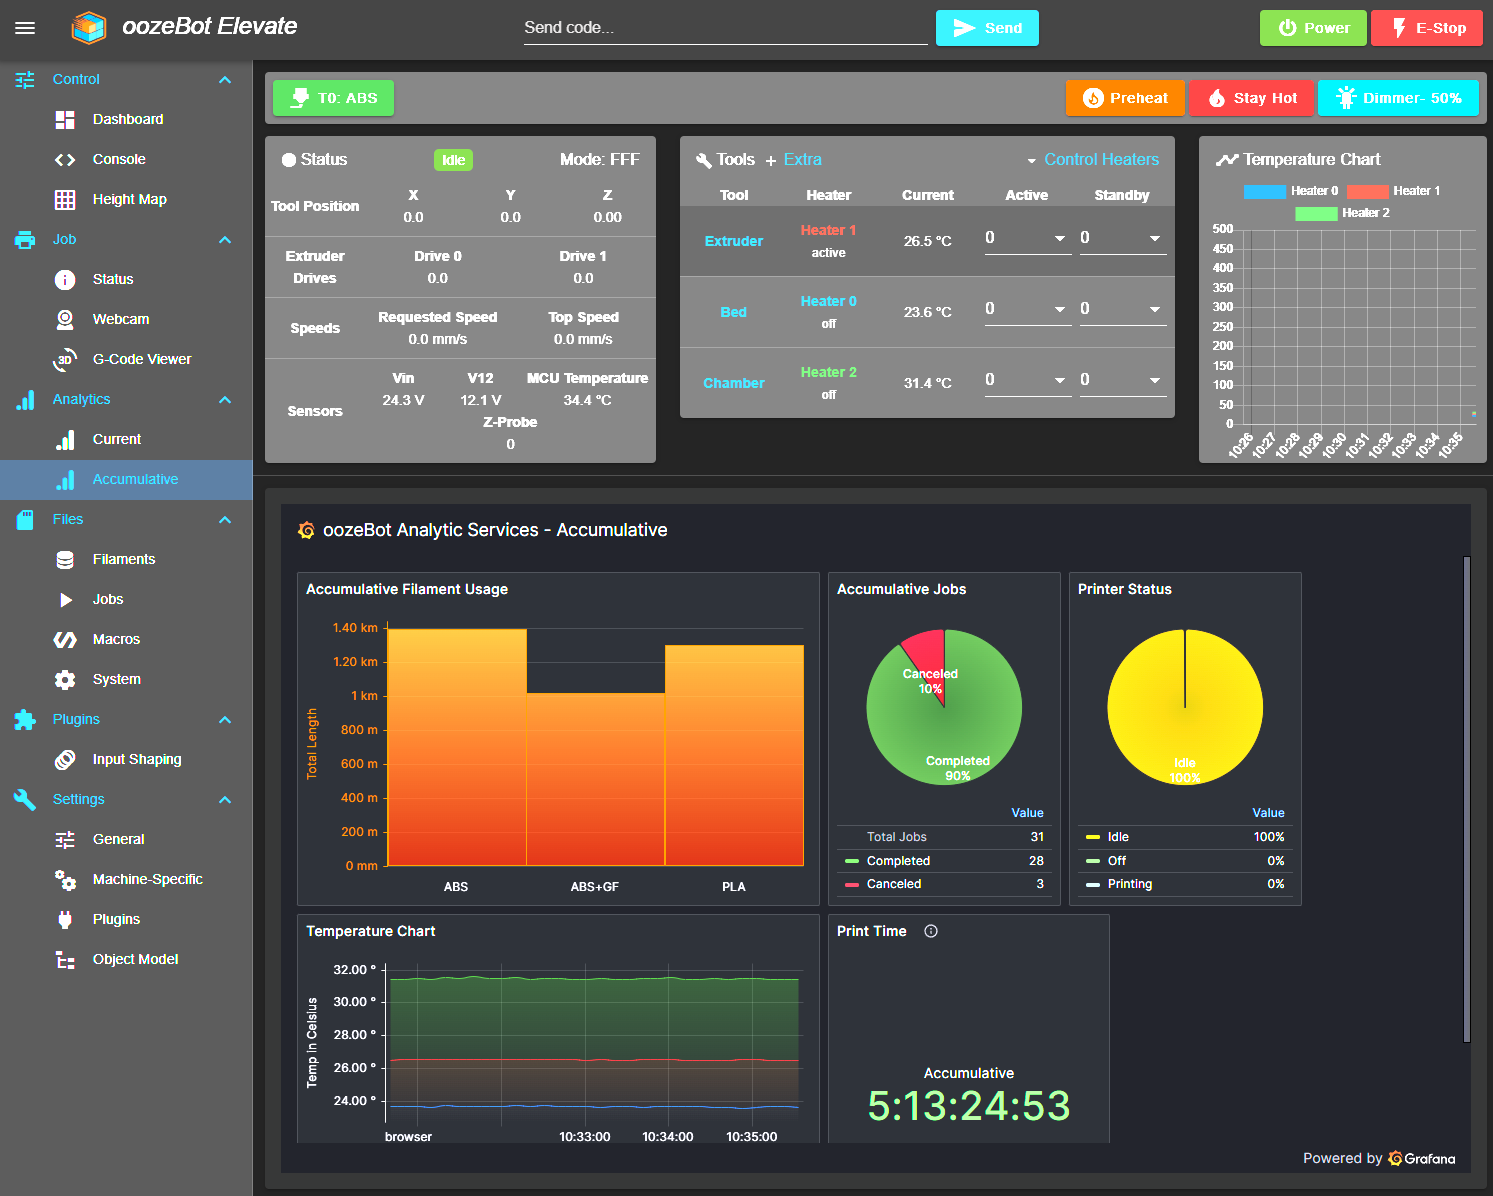Click the Machine-Specific gears icon
The height and width of the screenshot is (1196, 1493).
65,880
